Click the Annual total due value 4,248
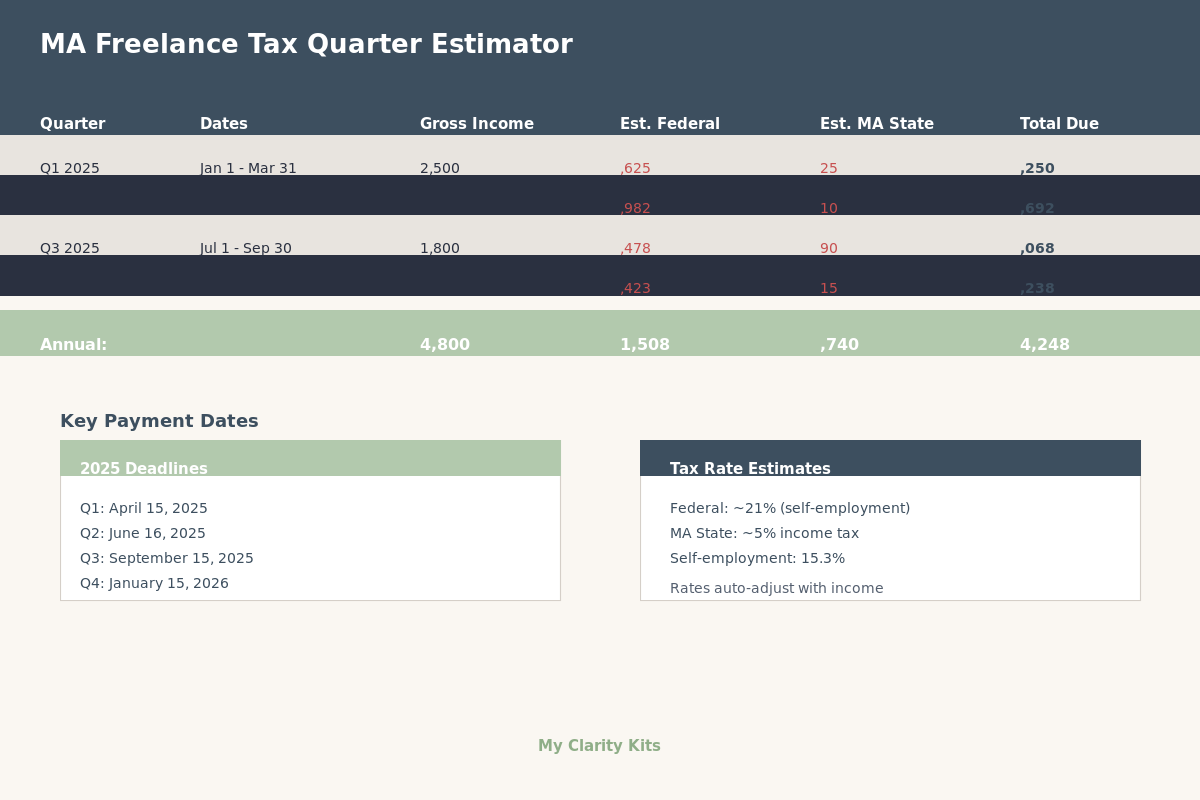1200x800 pixels. [1044, 345]
